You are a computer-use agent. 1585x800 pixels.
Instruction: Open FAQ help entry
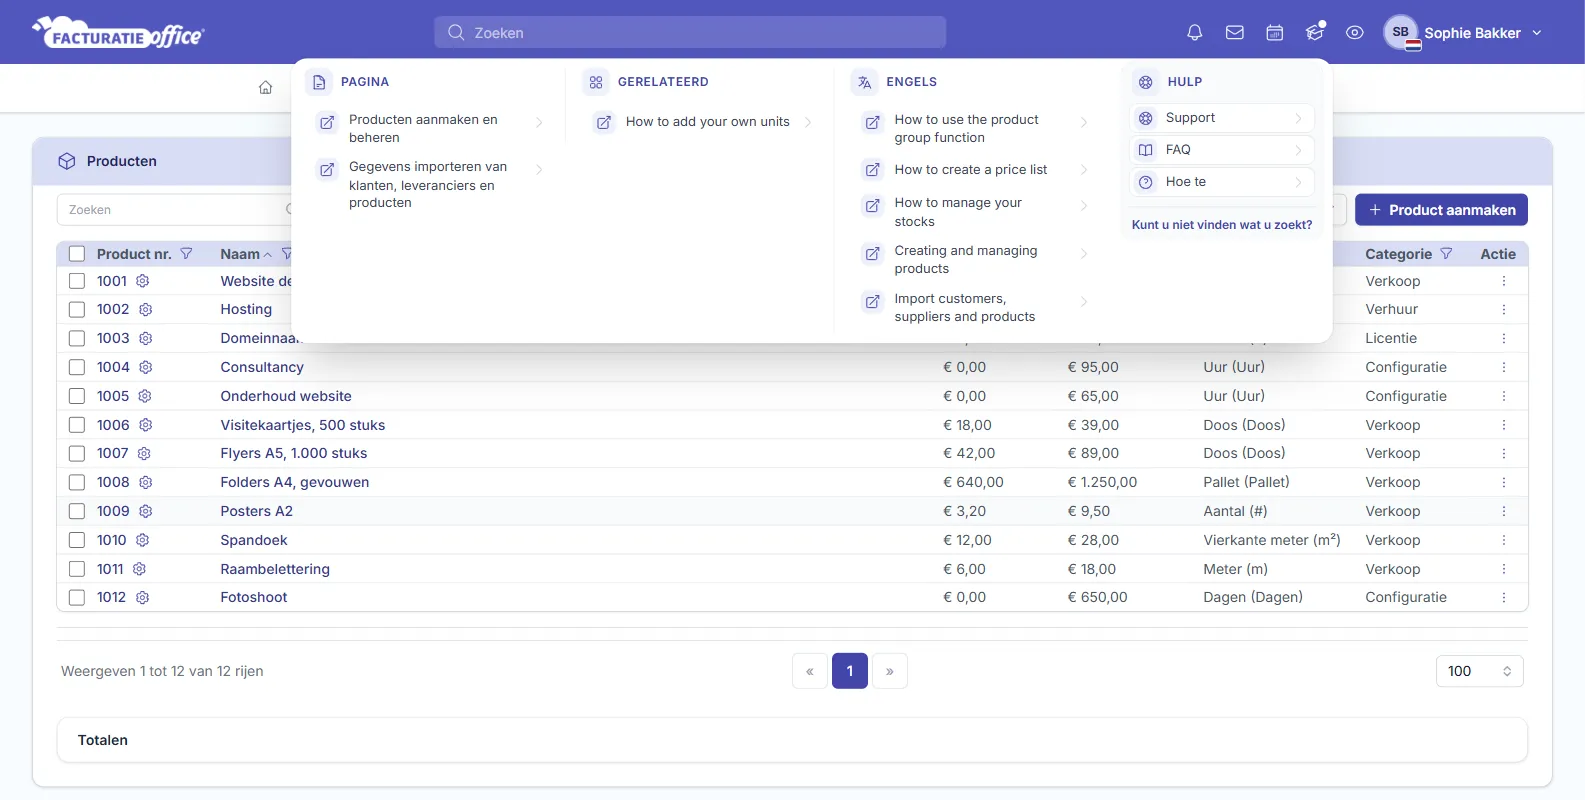1222,150
